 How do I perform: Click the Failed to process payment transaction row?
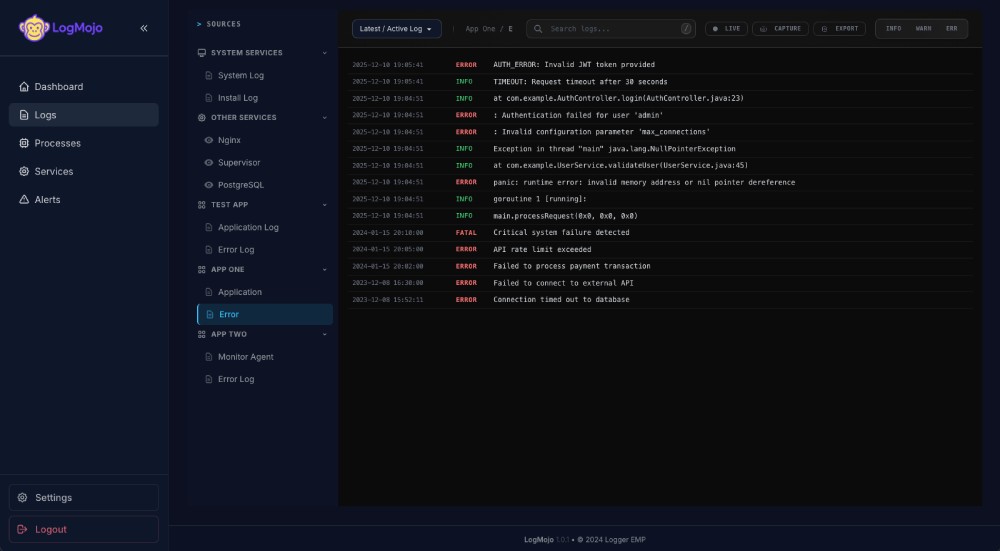coord(660,266)
